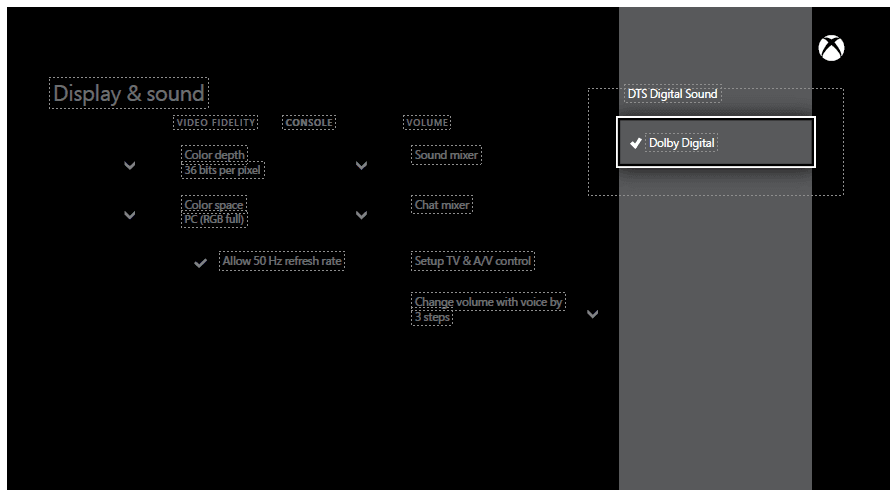Click the chevron left of Chat mixer

pyautogui.click(x=361, y=215)
